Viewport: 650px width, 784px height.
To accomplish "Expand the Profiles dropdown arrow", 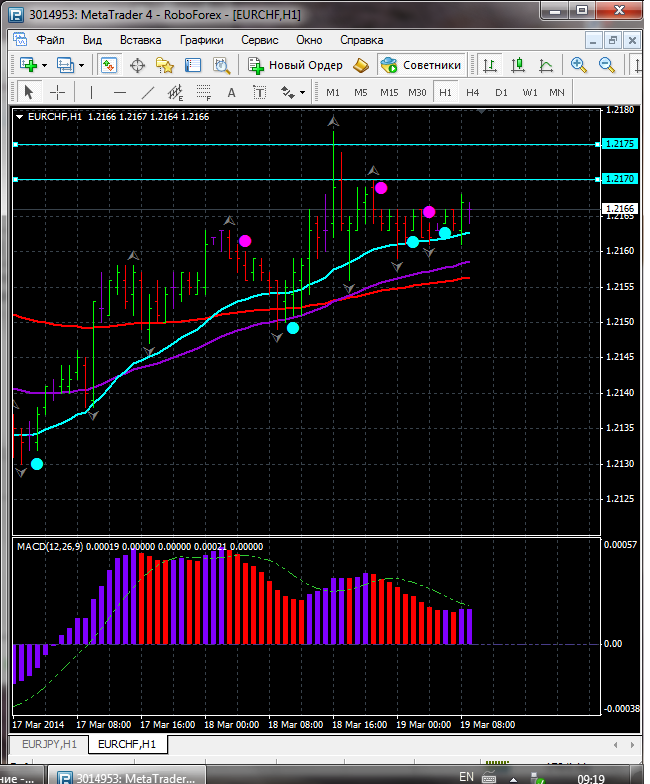I will click(x=82, y=66).
